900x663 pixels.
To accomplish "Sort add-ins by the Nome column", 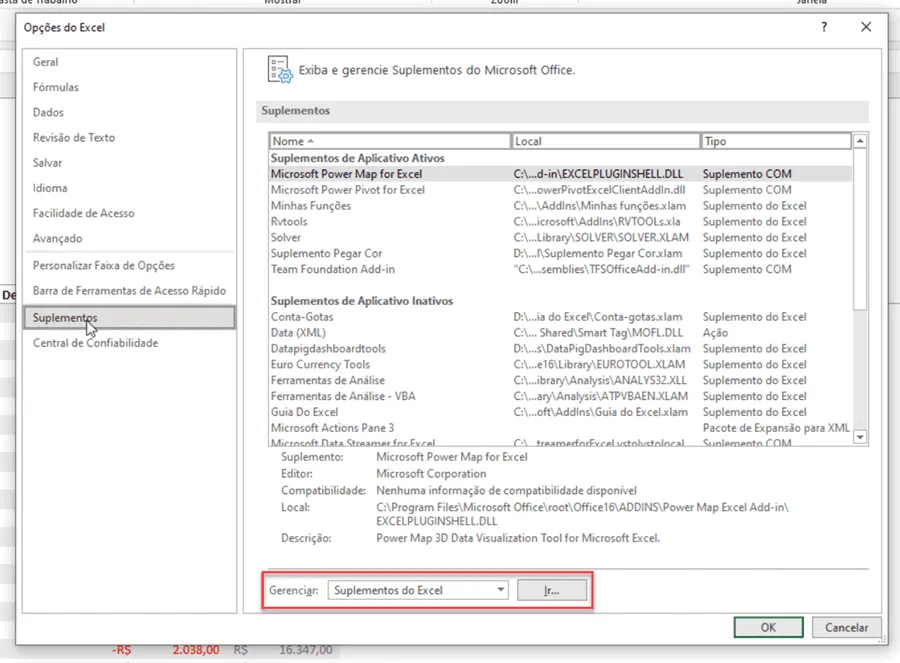I will pos(390,141).
